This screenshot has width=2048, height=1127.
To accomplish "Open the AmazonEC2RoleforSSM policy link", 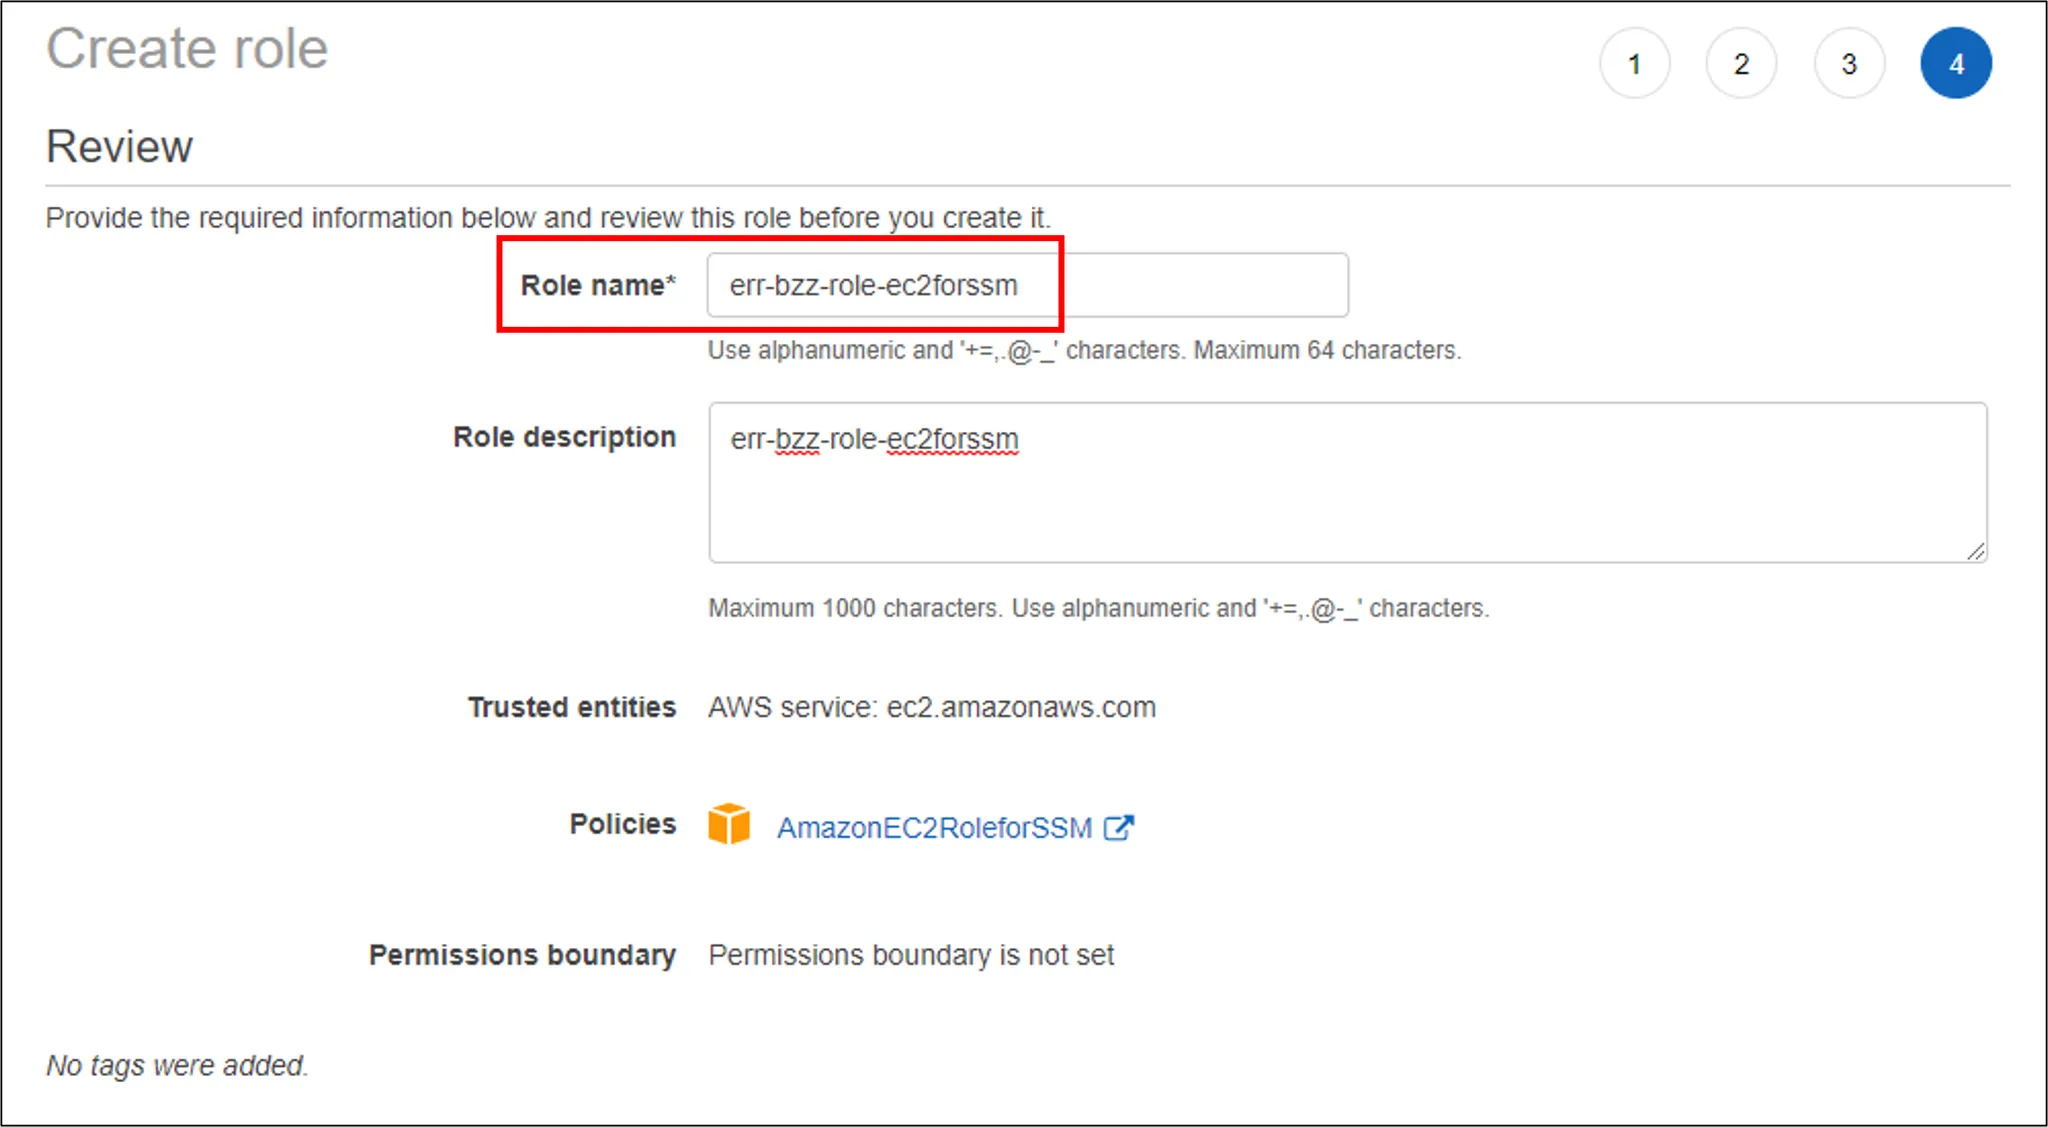I will pyautogui.click(x=934, y=828).
